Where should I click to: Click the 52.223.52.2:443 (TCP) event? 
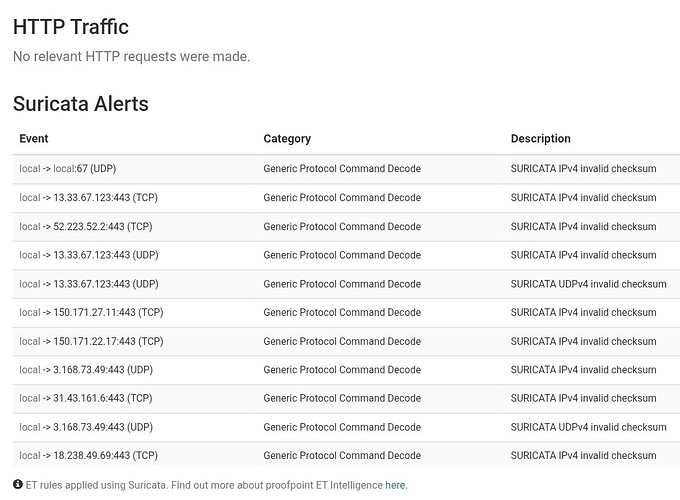86,227
